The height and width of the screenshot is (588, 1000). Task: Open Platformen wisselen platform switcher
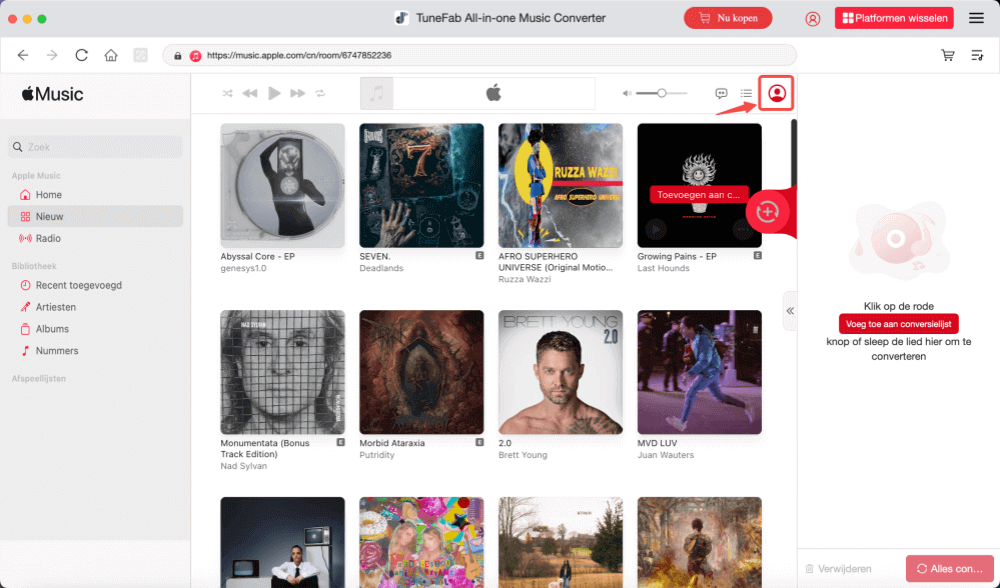[894, 18]
